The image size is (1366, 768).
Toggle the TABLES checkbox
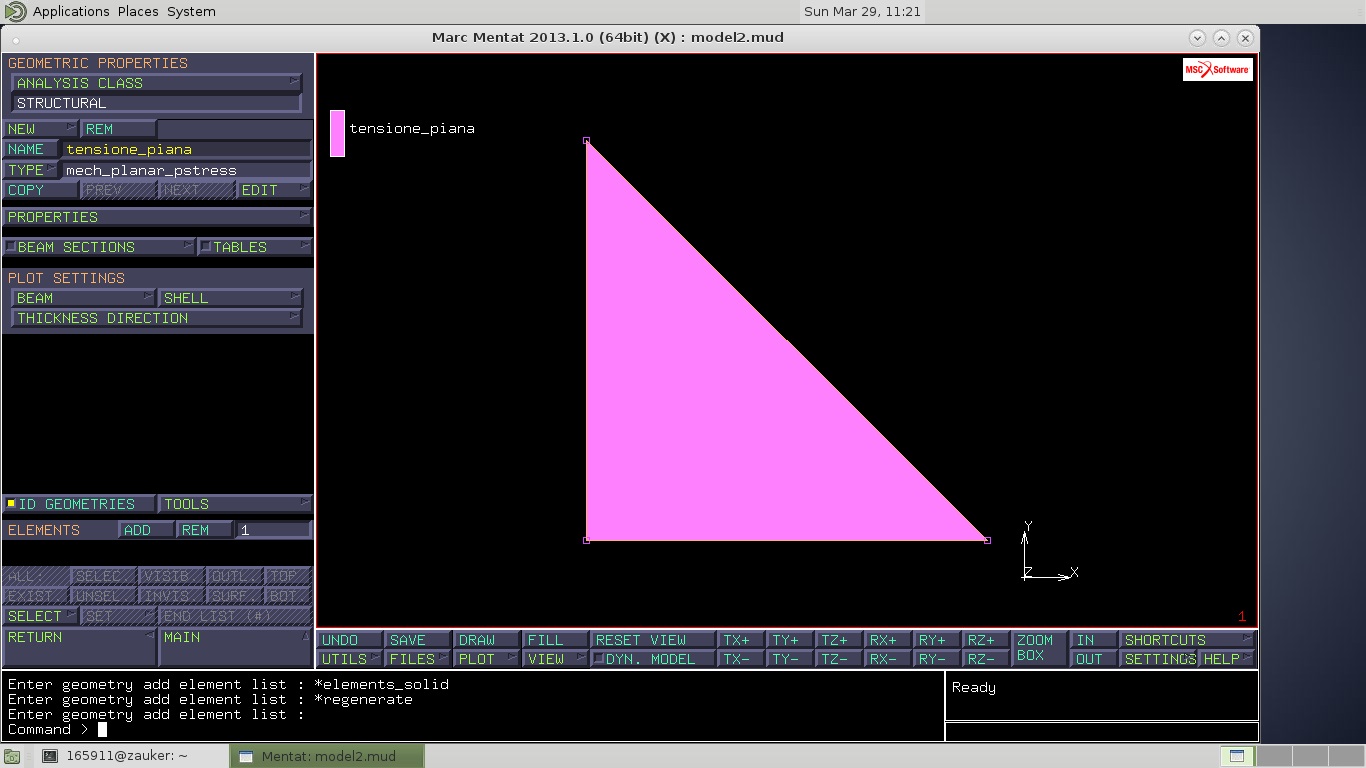point(206,247)
